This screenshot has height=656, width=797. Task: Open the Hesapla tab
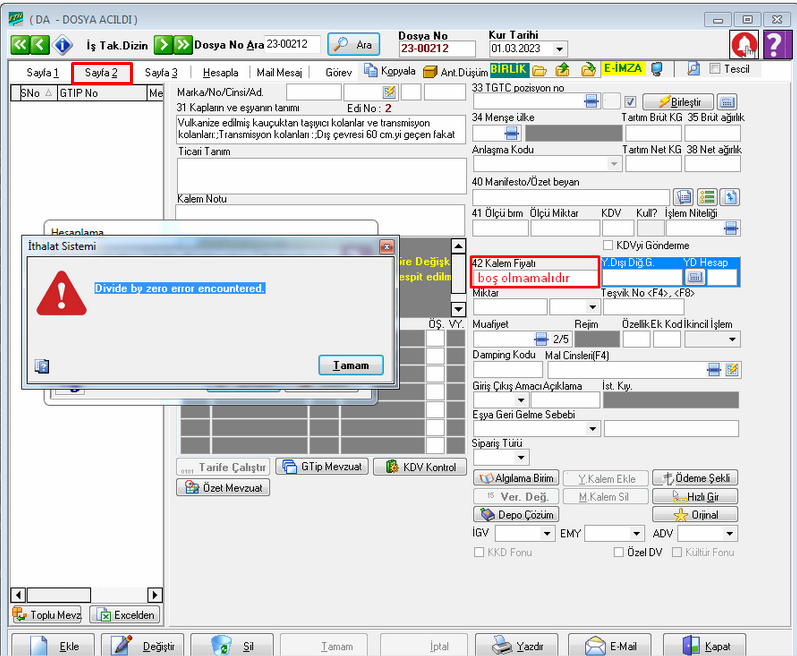click(220, 73)
